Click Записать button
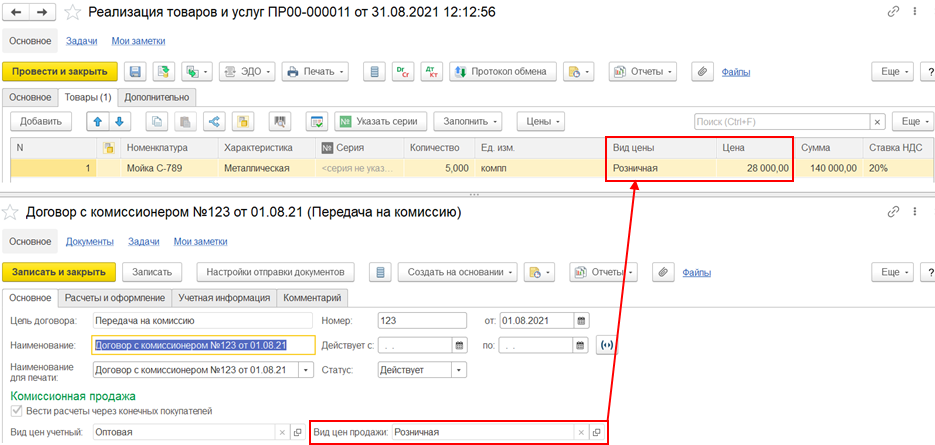Screen dimensions: 935x445 click(x=152, y=271)
